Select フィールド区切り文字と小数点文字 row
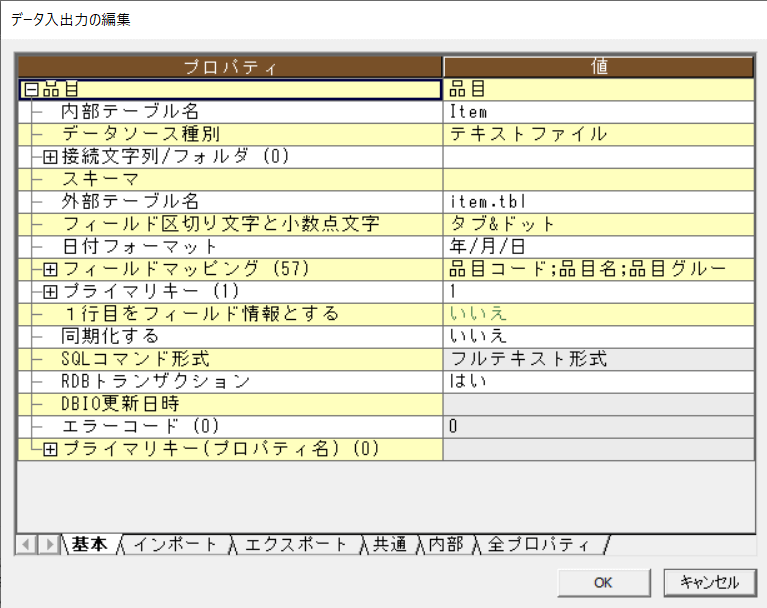 [x=230, y=225]
